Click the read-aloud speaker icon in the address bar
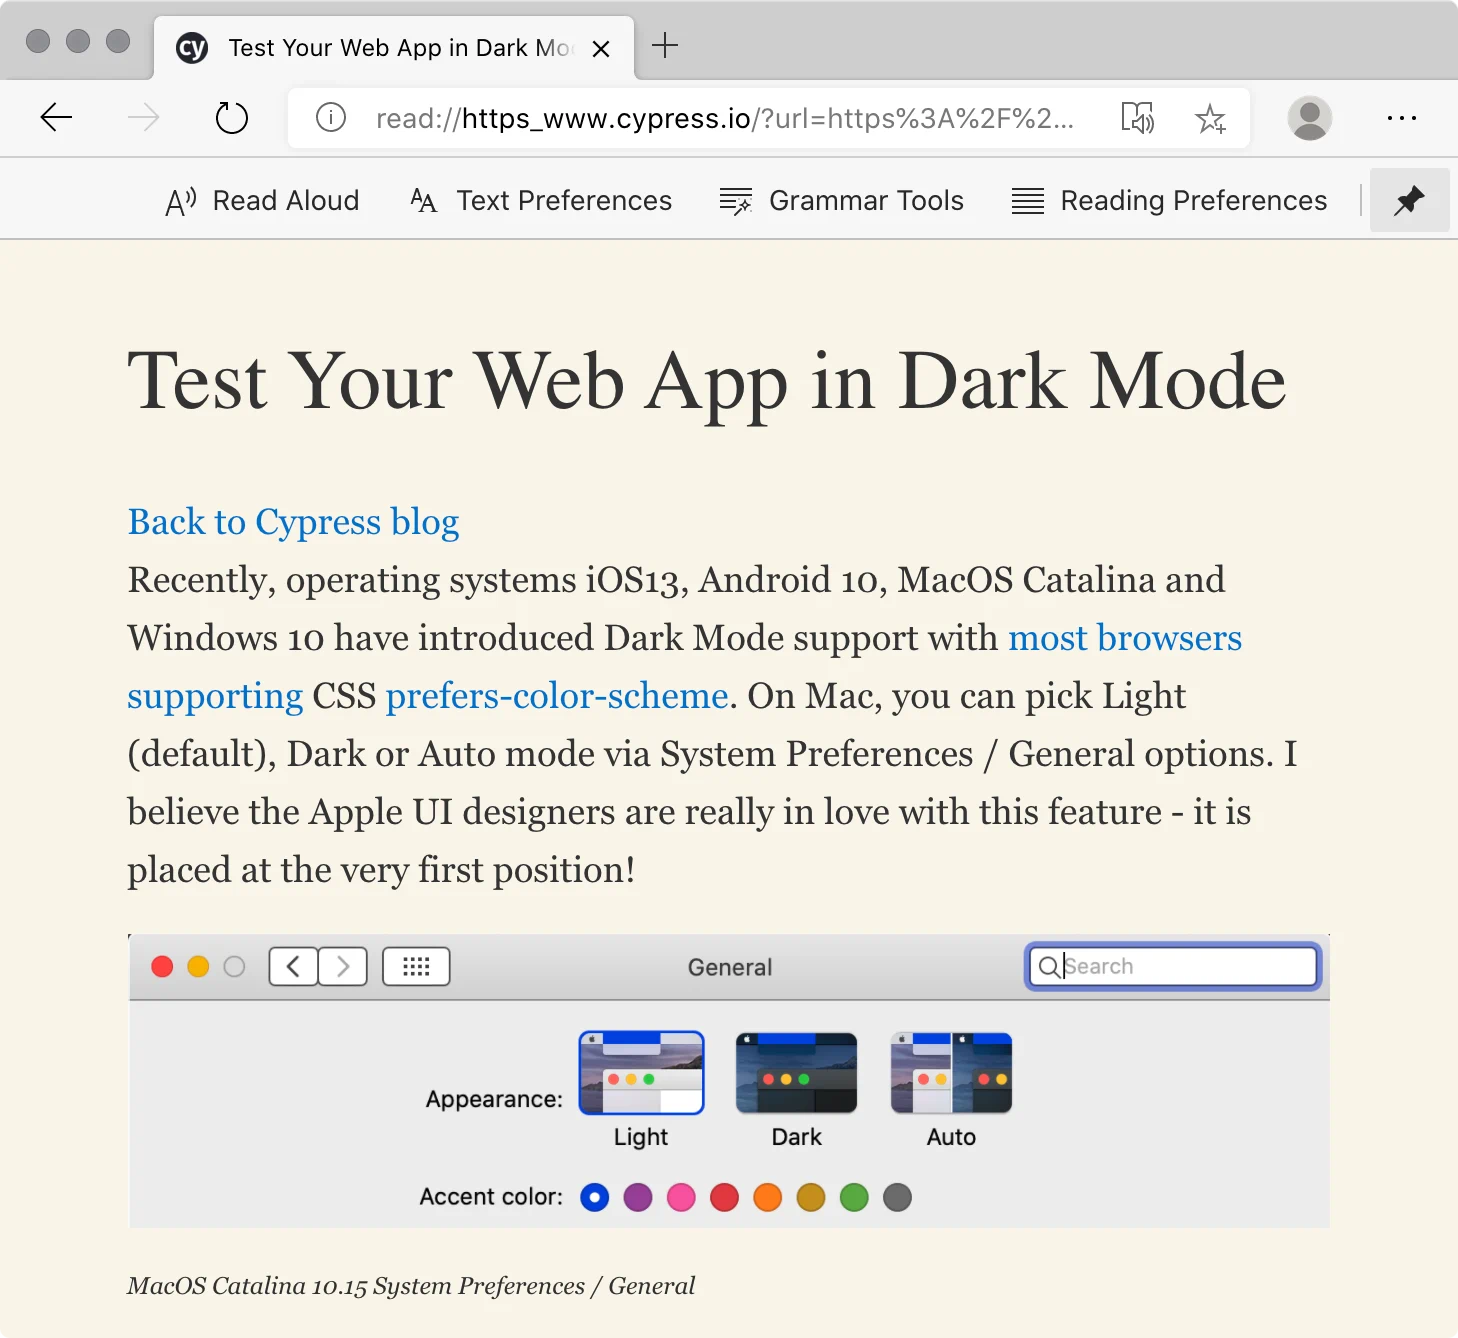 pos(1139,118)
